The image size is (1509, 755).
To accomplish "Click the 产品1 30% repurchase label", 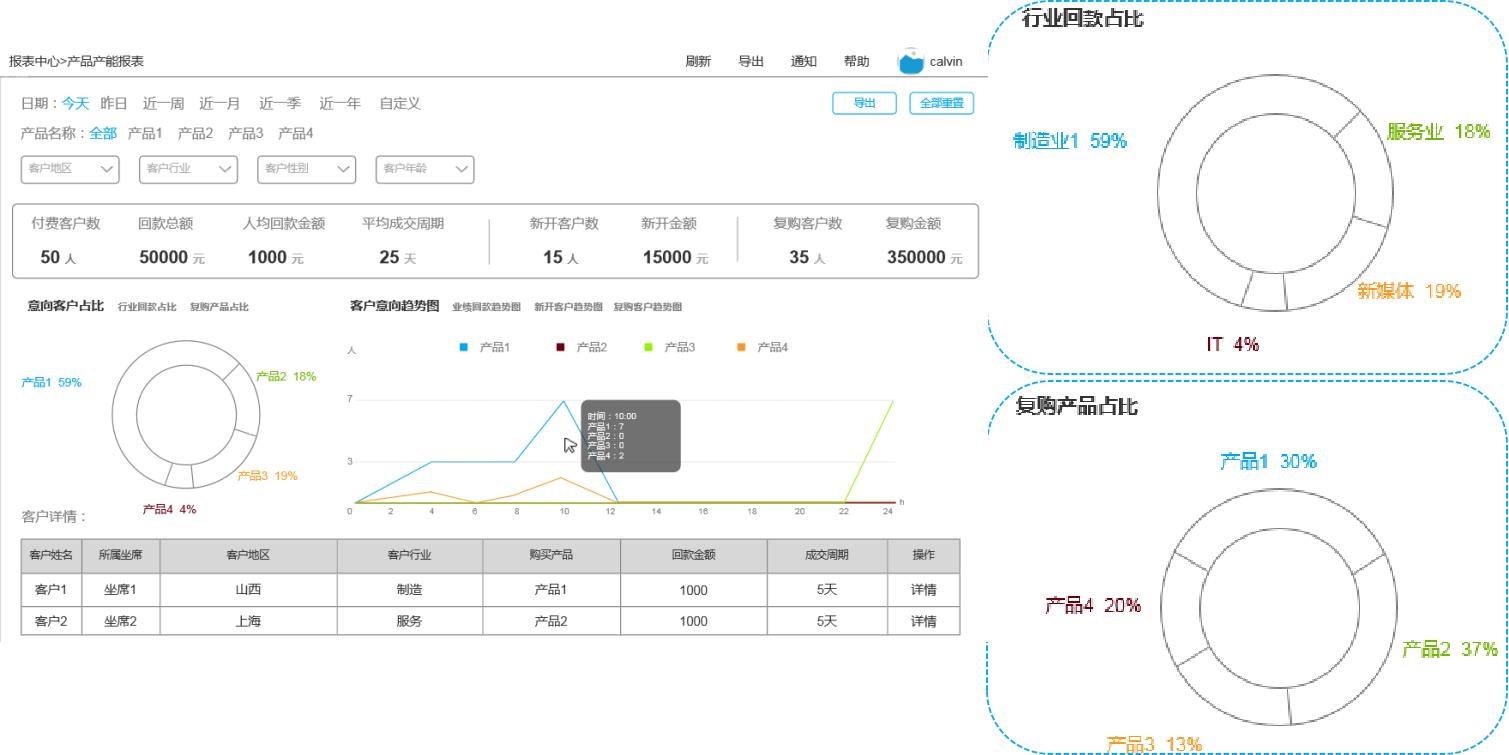I will pos(1268,461).
